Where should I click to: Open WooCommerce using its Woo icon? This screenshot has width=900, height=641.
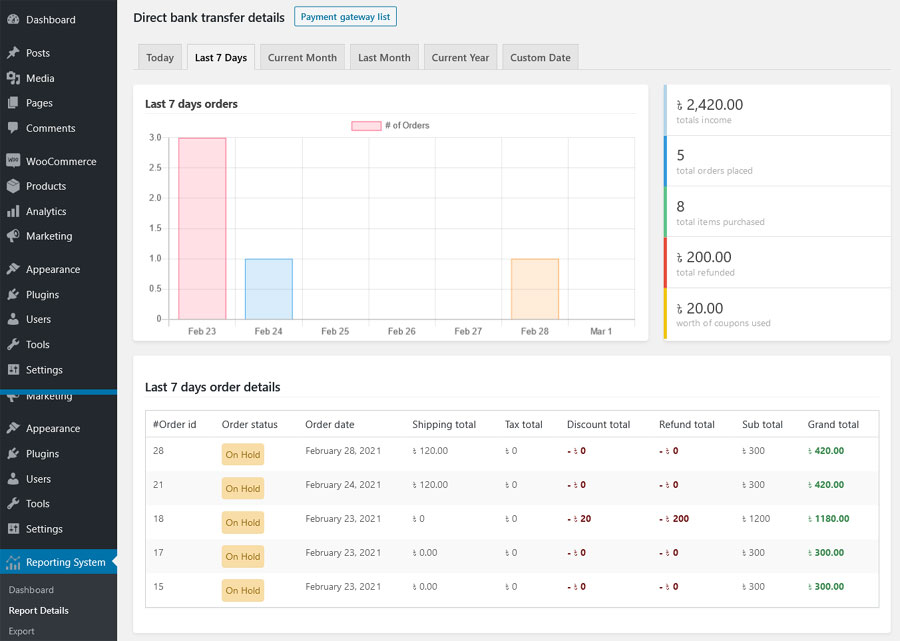[13, 161]
